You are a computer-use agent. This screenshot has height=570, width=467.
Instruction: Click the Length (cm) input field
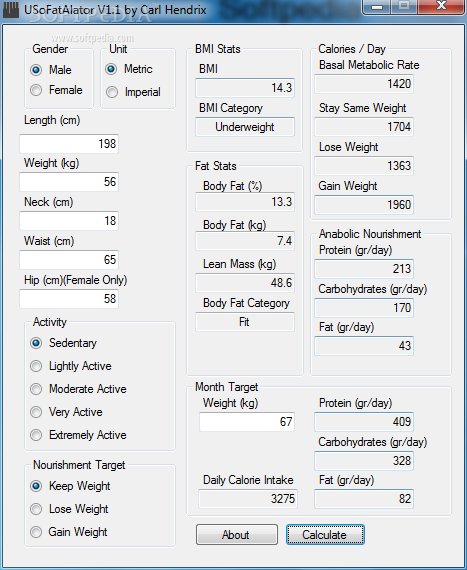pos(69,144)
